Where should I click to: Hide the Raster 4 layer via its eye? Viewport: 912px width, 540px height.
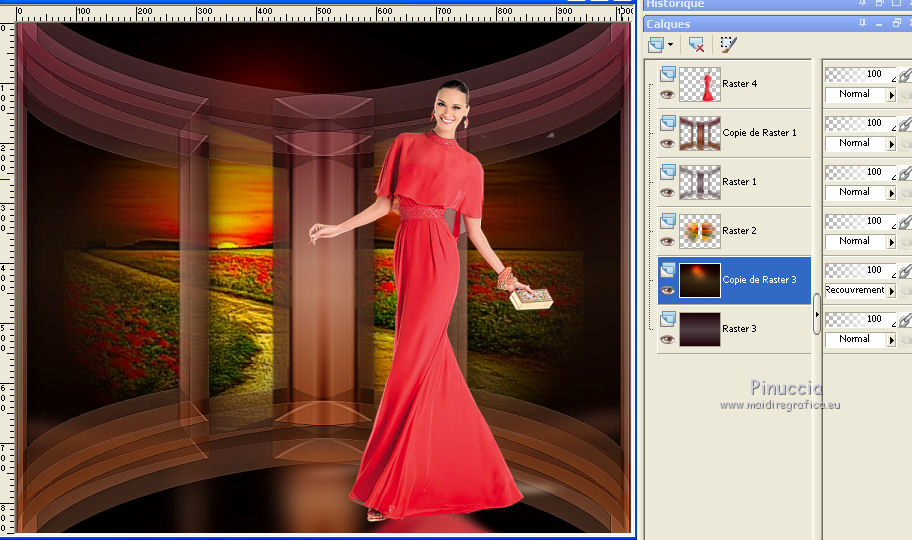(x=667, y=94)
